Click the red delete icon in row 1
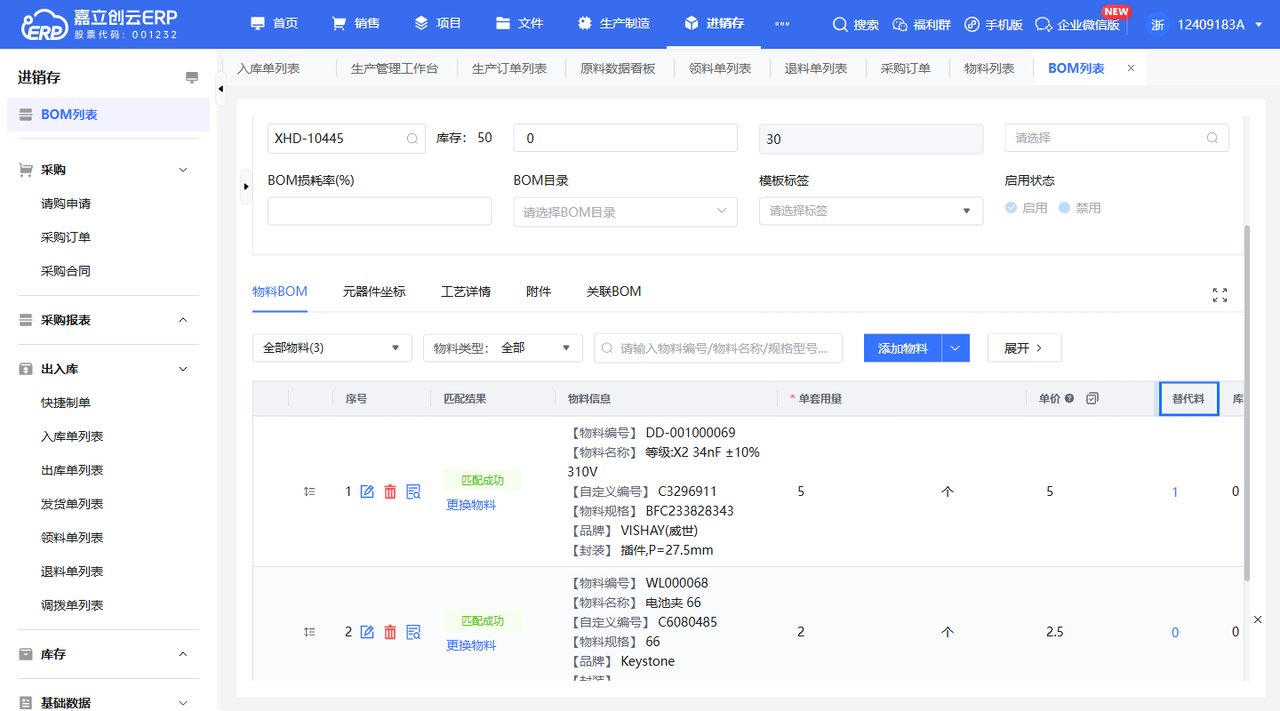The height and width of the screenshot is (711, 1280). (390, 491)
